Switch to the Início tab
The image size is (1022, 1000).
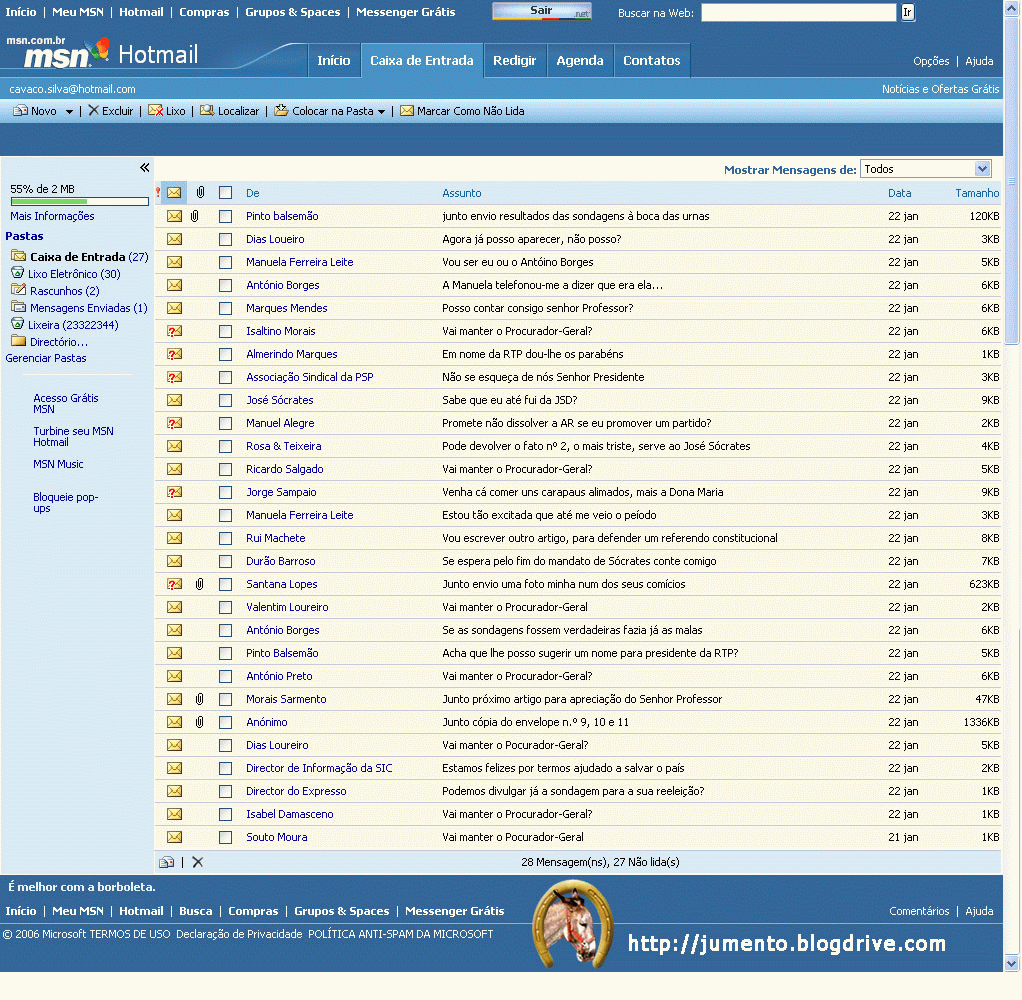coord(334,61)
